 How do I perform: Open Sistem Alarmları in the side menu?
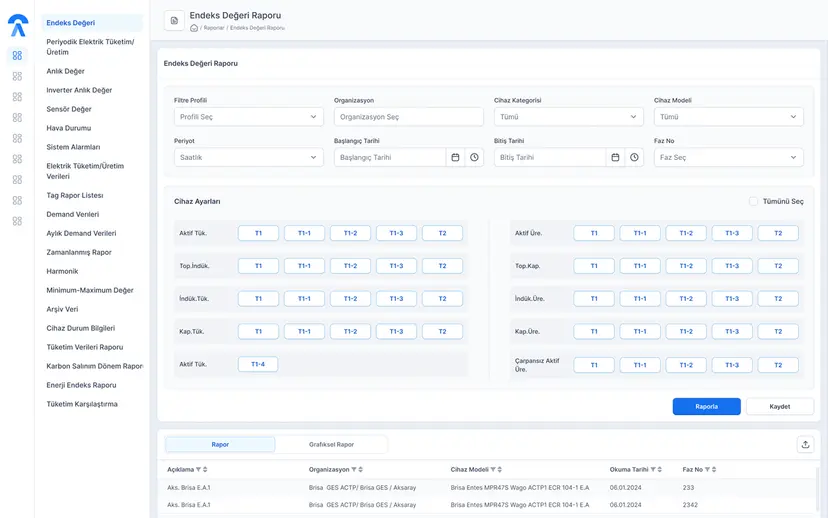73,147
